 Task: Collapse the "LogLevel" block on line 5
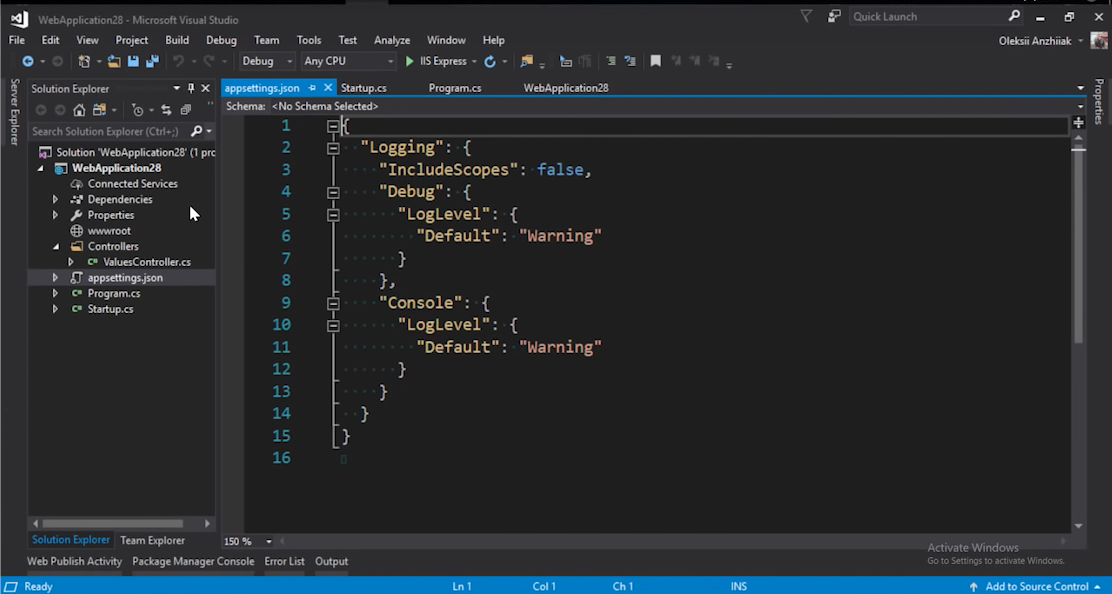pos(333,214)
